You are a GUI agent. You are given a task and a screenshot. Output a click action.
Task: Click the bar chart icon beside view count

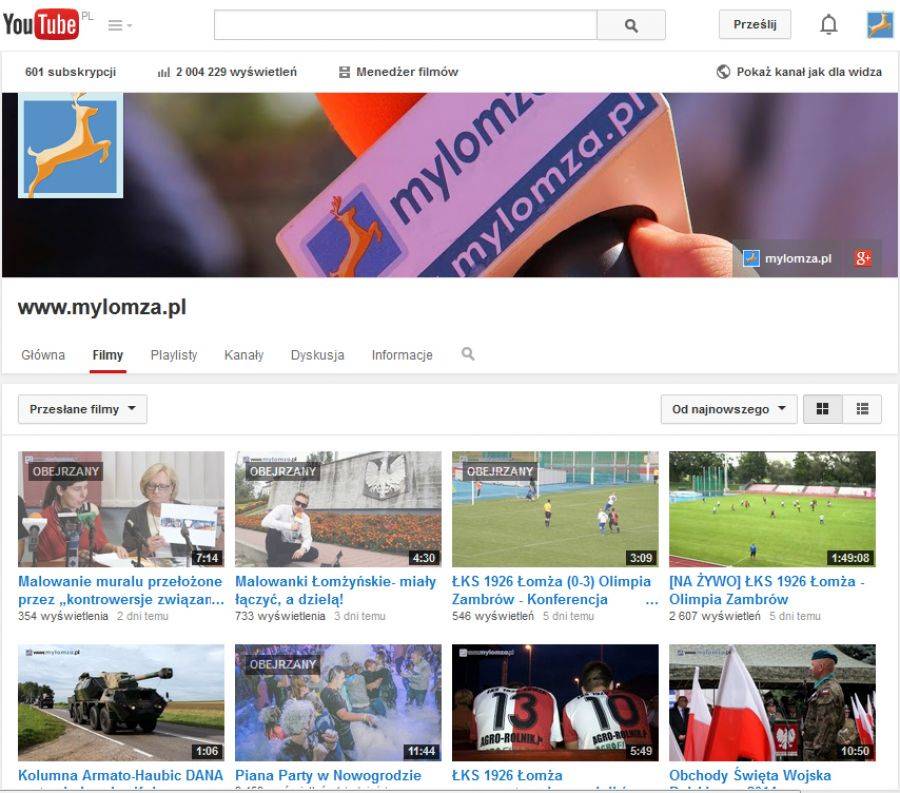coord(164,72)
